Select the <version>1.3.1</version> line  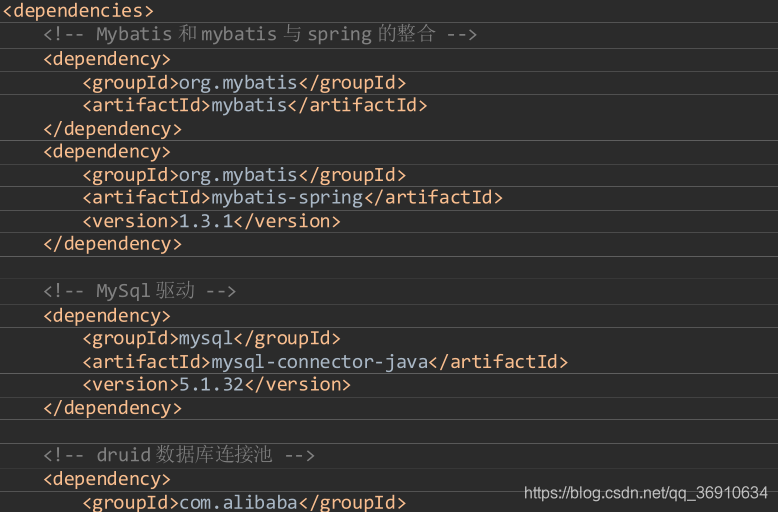click(x=211, y=221)
